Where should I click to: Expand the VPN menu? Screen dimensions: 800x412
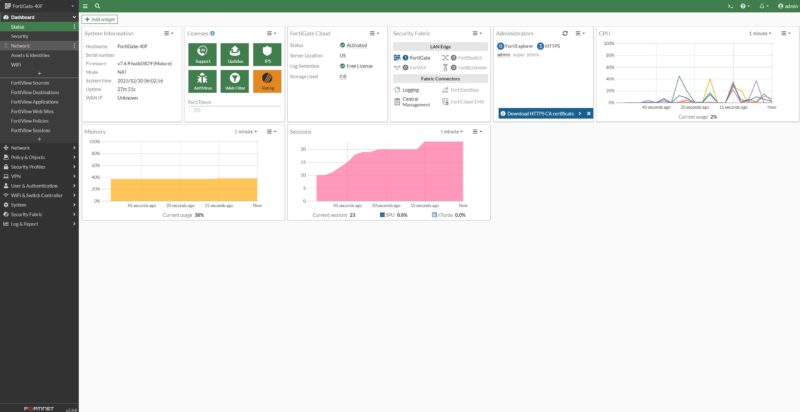[39, 176]
